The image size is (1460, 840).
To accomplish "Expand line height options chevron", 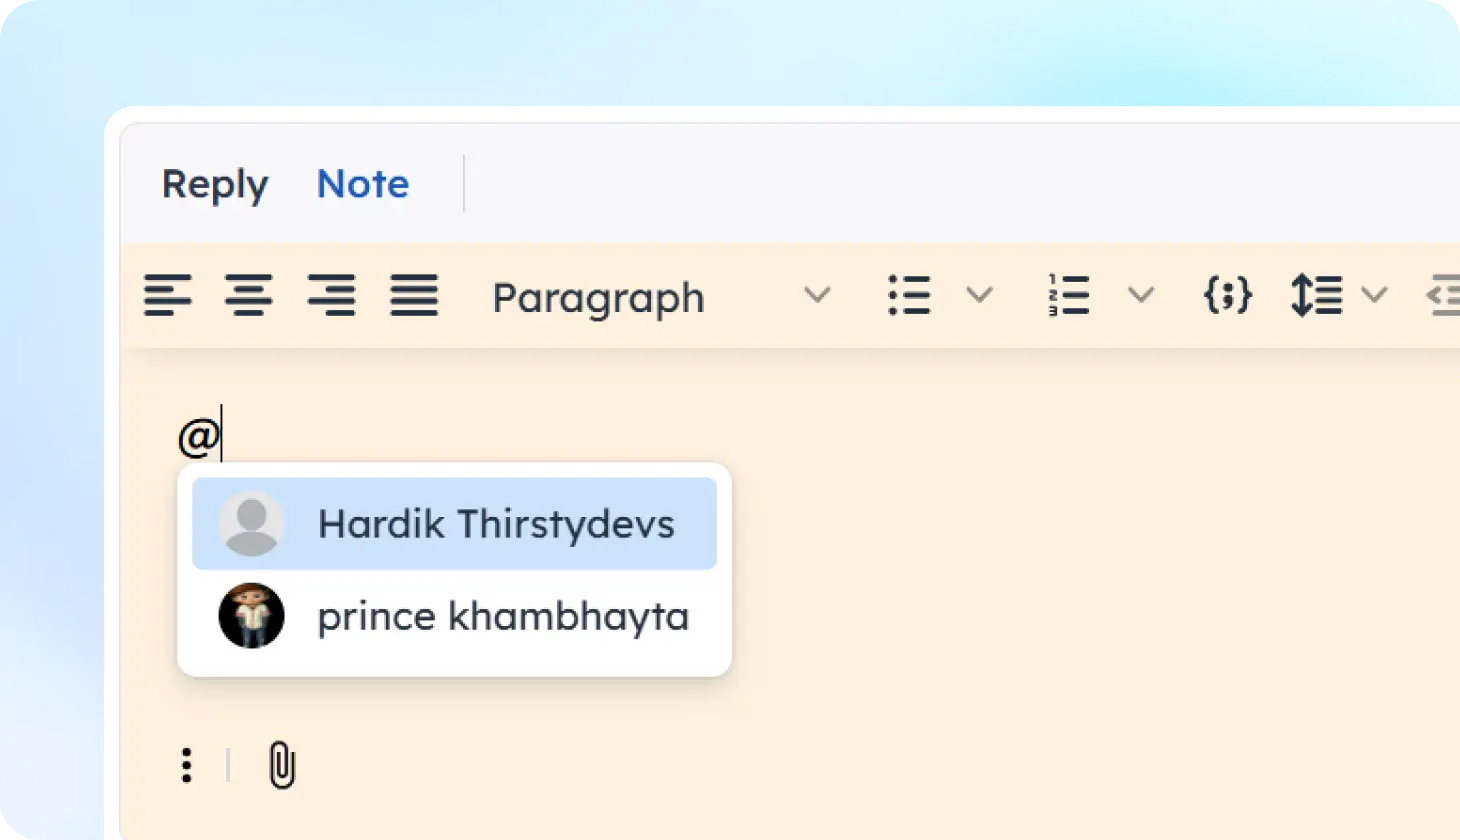I will [1374, 295].
